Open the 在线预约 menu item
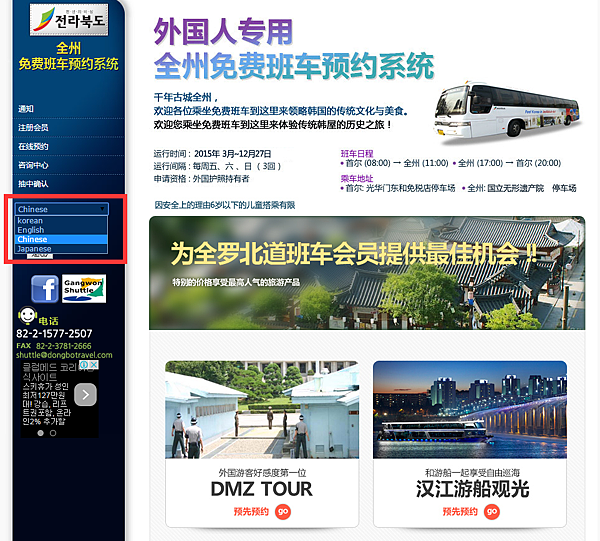600x541 pixels. click(33, 147)
